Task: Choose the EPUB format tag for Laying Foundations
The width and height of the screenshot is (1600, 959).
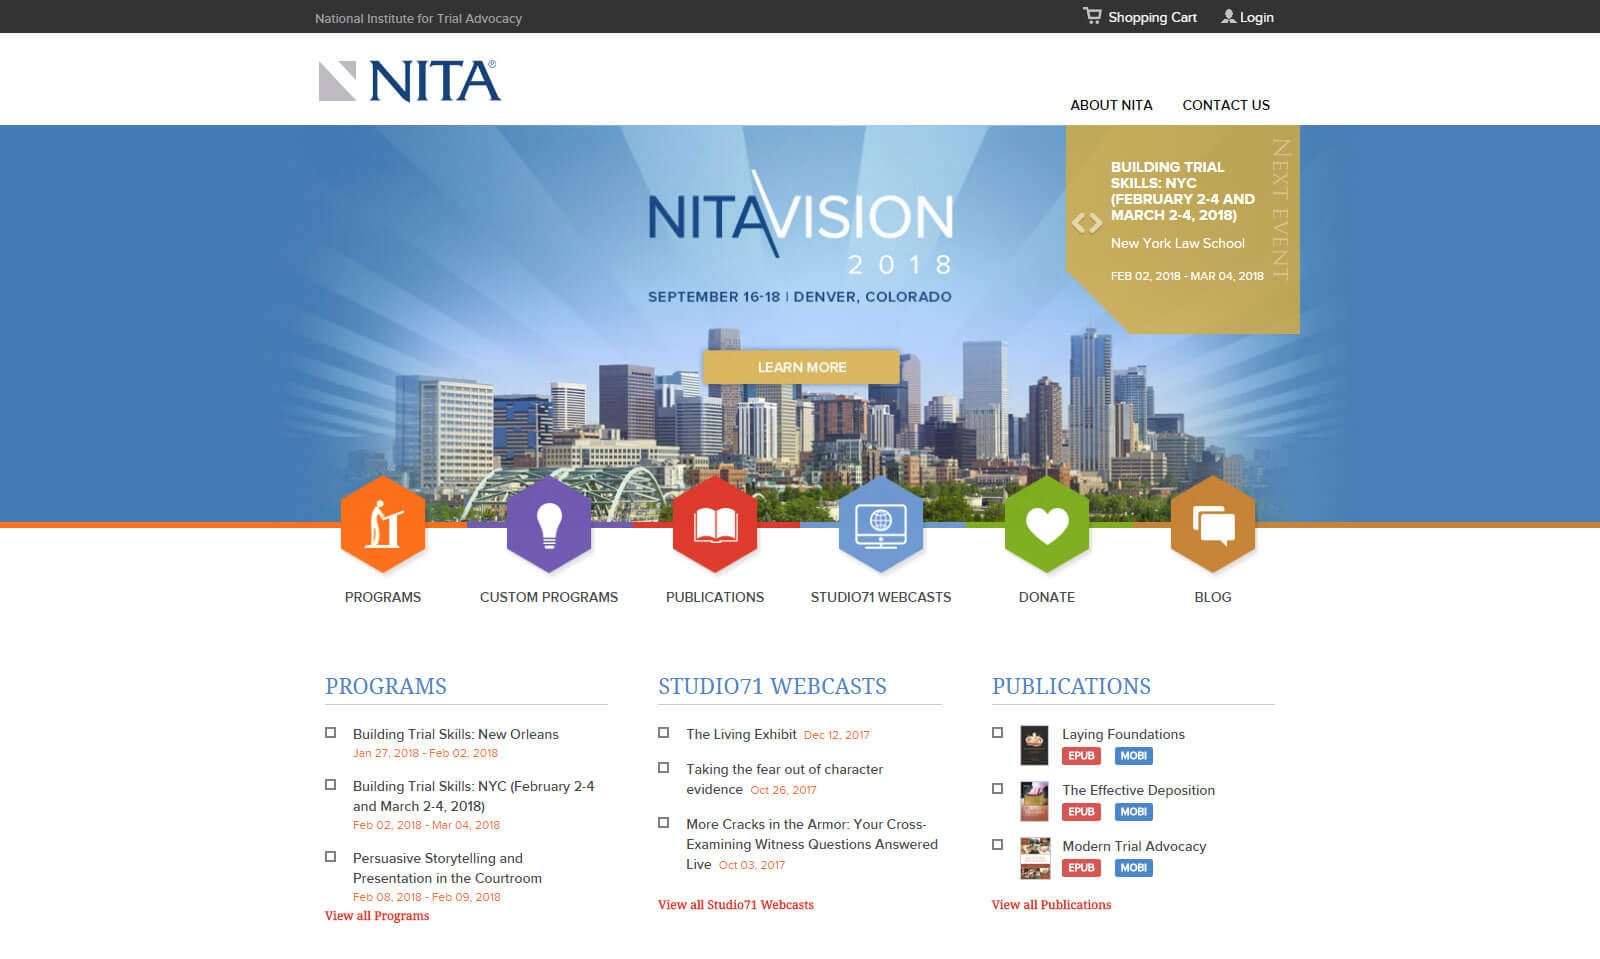Action: click(x=1081, y=756)
